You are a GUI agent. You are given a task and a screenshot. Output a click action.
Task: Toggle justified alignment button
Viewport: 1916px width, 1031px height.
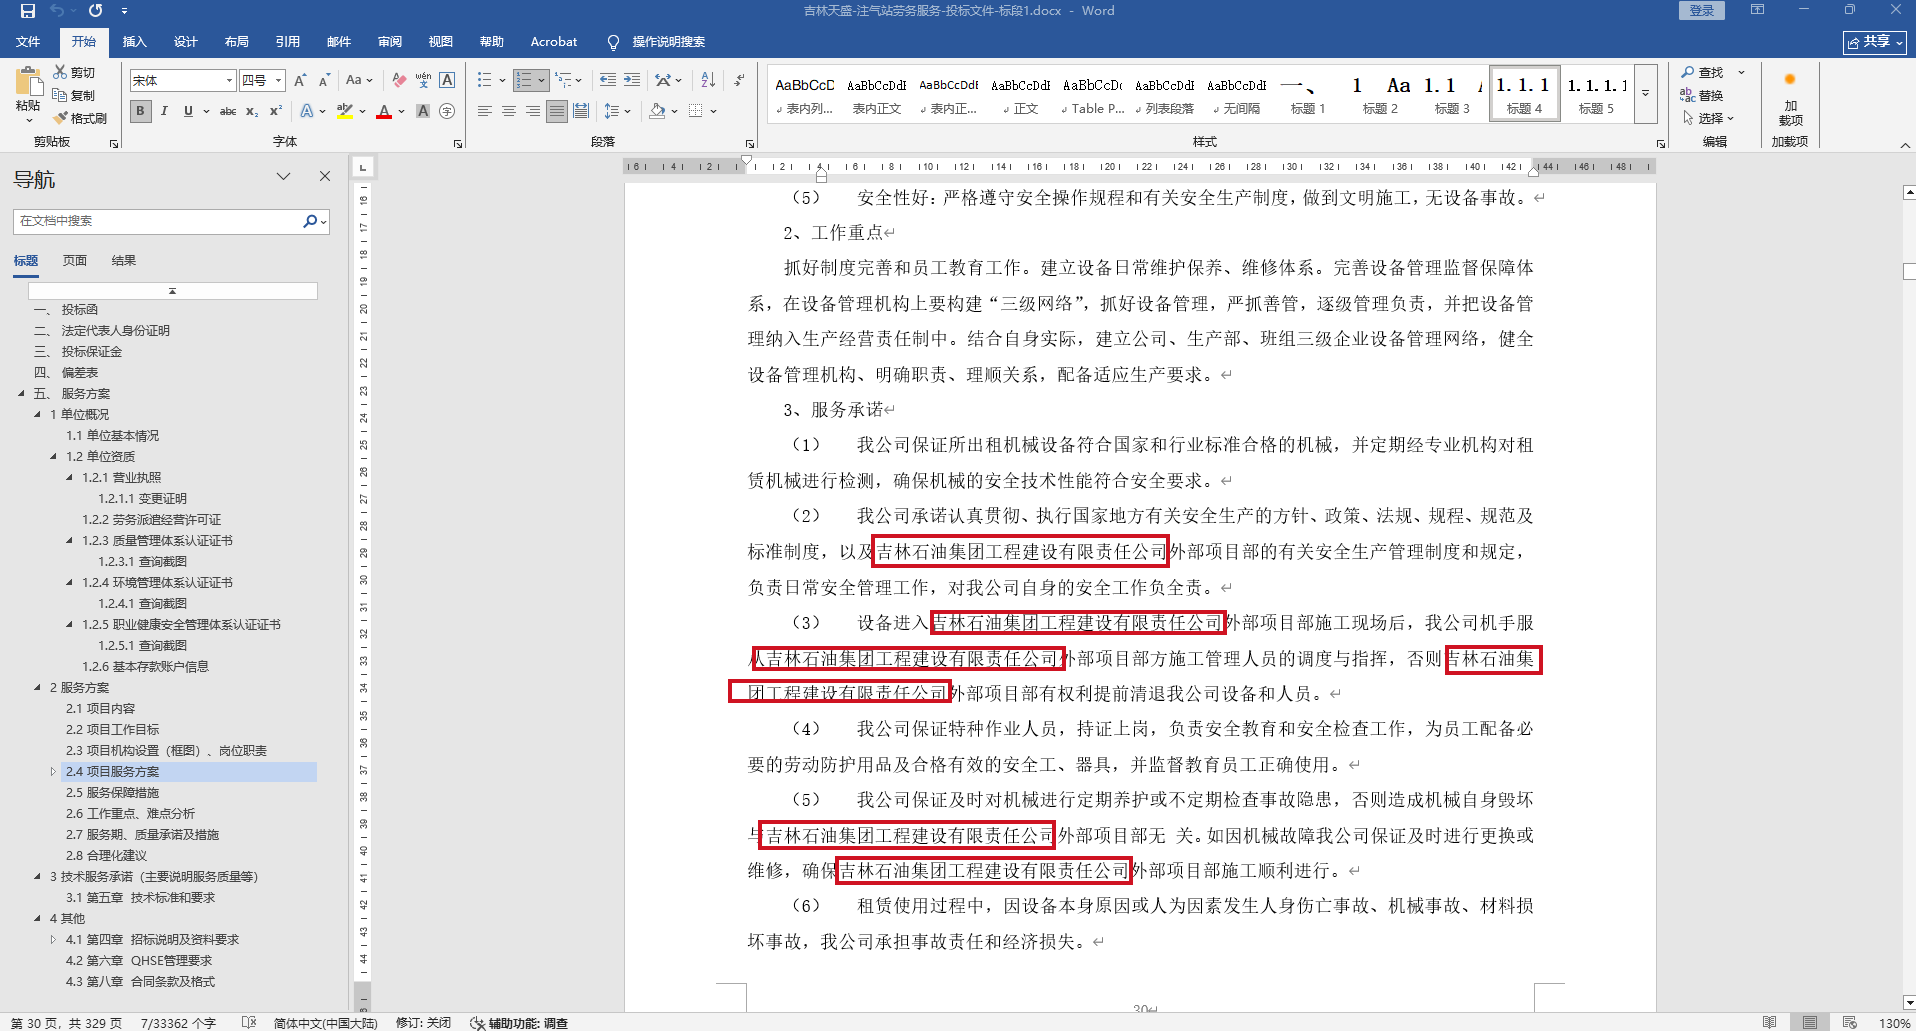(x=557, y=111)
